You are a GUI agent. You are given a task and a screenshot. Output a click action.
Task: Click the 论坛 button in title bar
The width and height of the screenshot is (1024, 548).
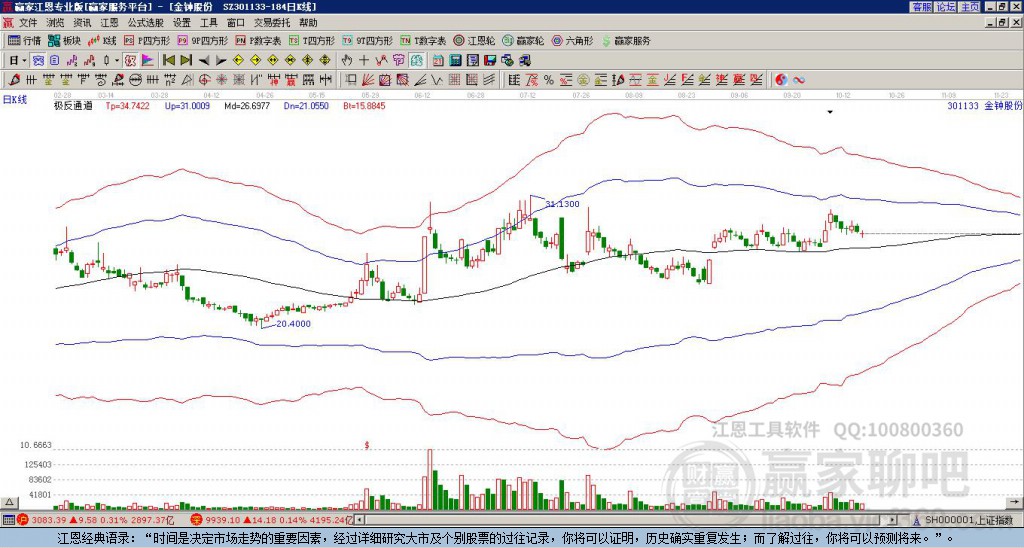pyautogui.click(x=946, y=7)
